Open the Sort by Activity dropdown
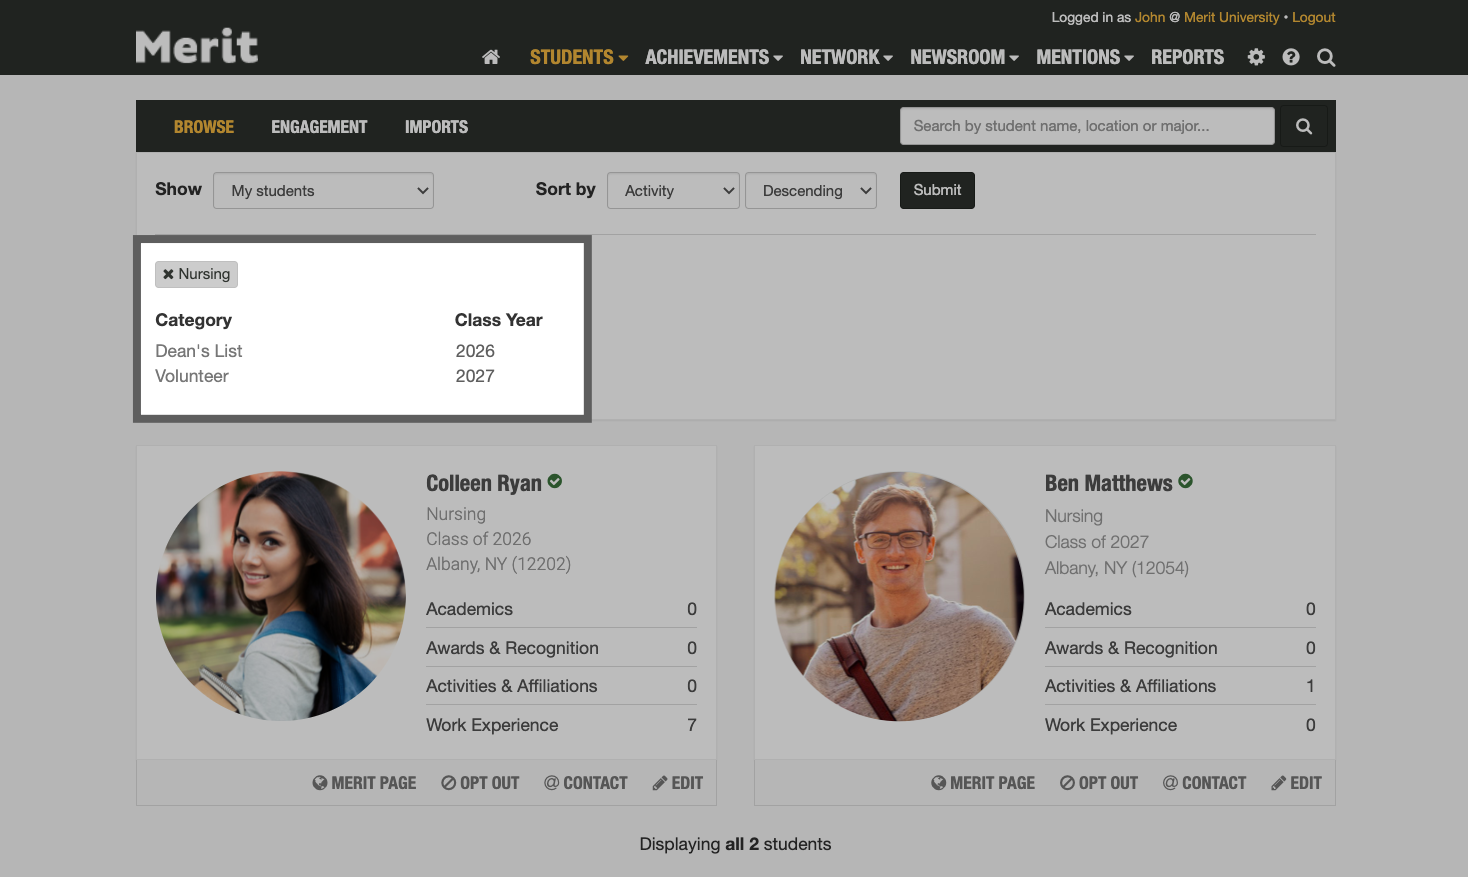Viewport: 1468px width, 877px height. click(673, 191)
